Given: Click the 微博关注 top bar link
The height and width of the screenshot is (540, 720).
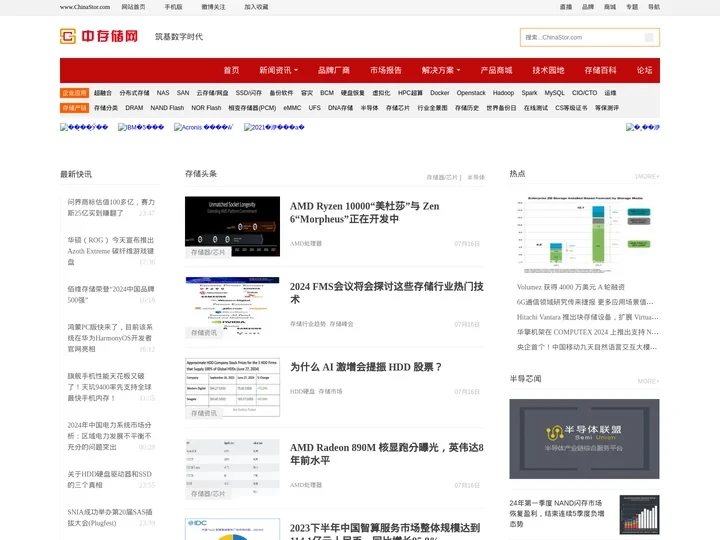Looking at the screenshot, I should click(x=213, y=7).
